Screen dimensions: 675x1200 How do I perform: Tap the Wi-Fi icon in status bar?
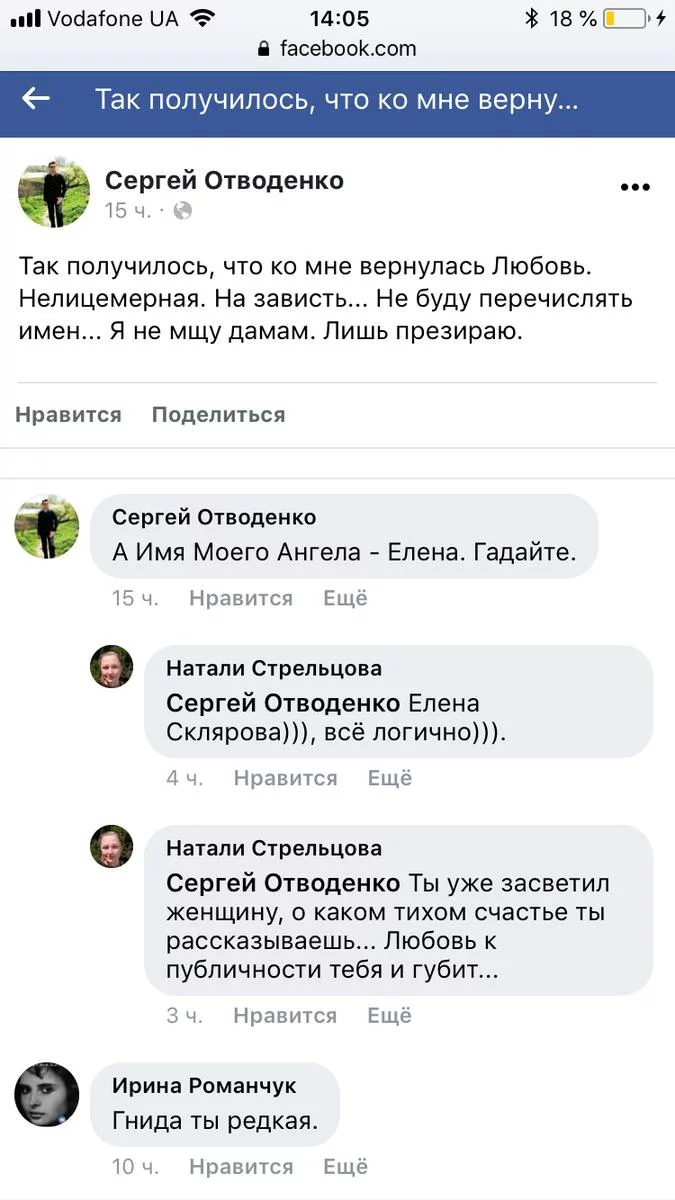(x=203, y=18)
